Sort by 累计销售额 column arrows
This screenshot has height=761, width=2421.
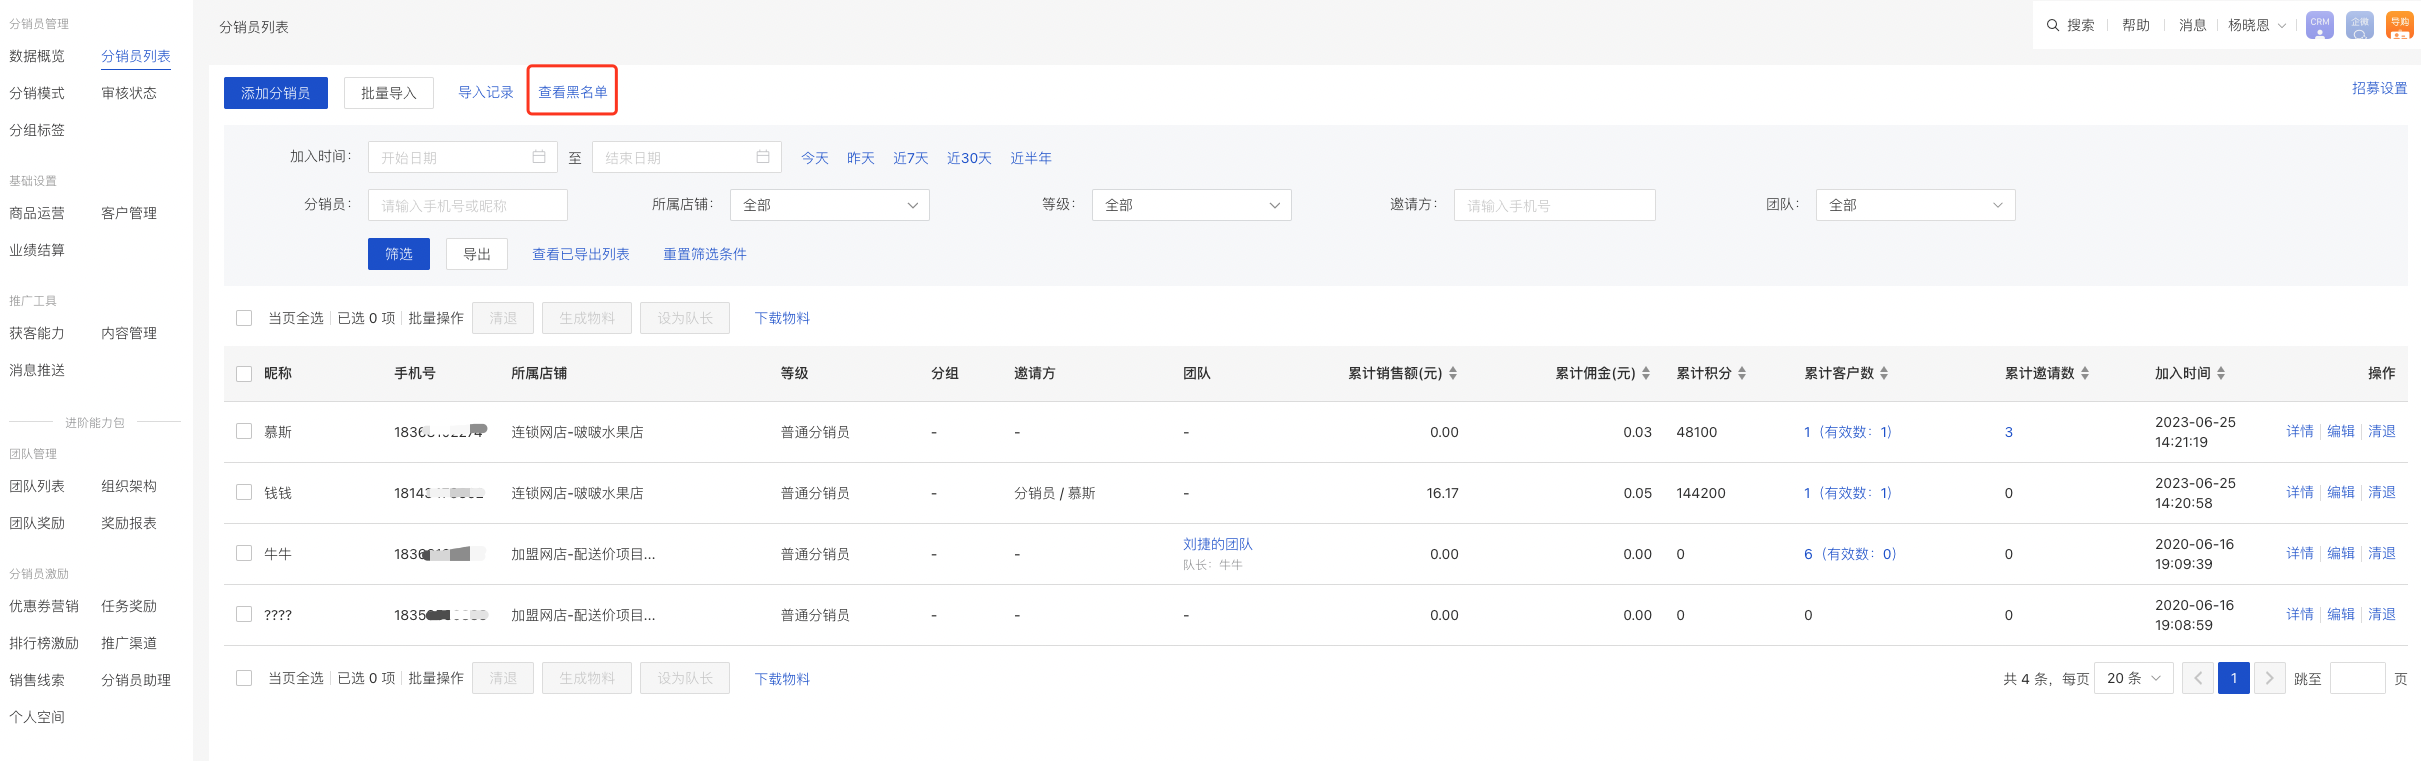click(1453, 373)
